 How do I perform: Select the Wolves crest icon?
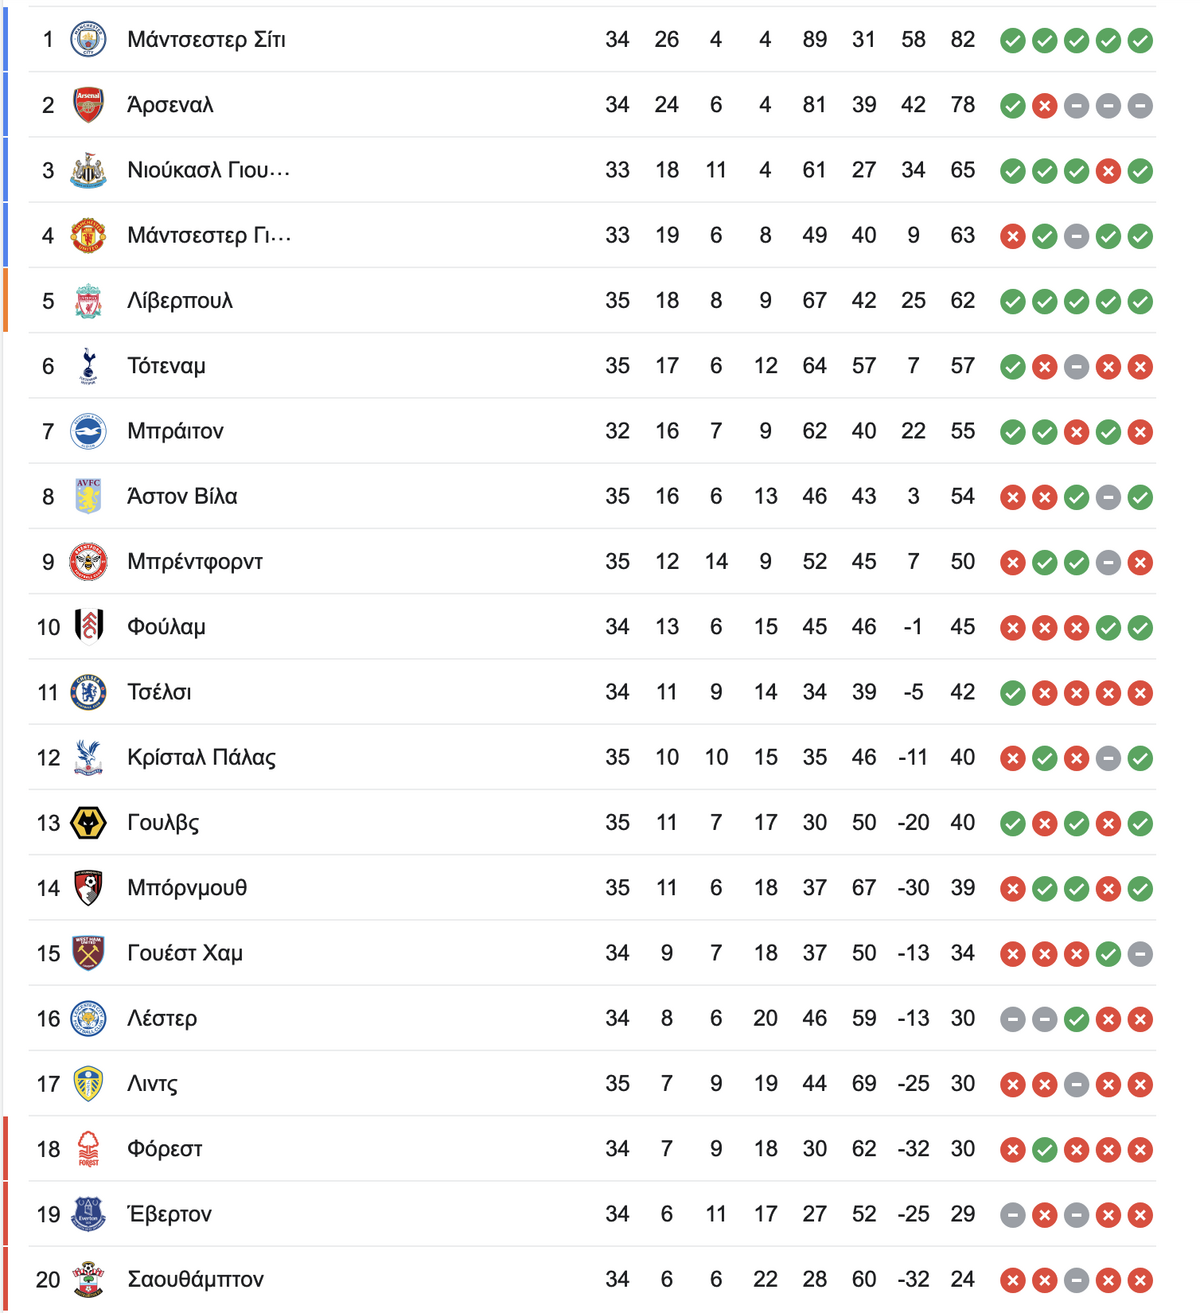(88, 823)
